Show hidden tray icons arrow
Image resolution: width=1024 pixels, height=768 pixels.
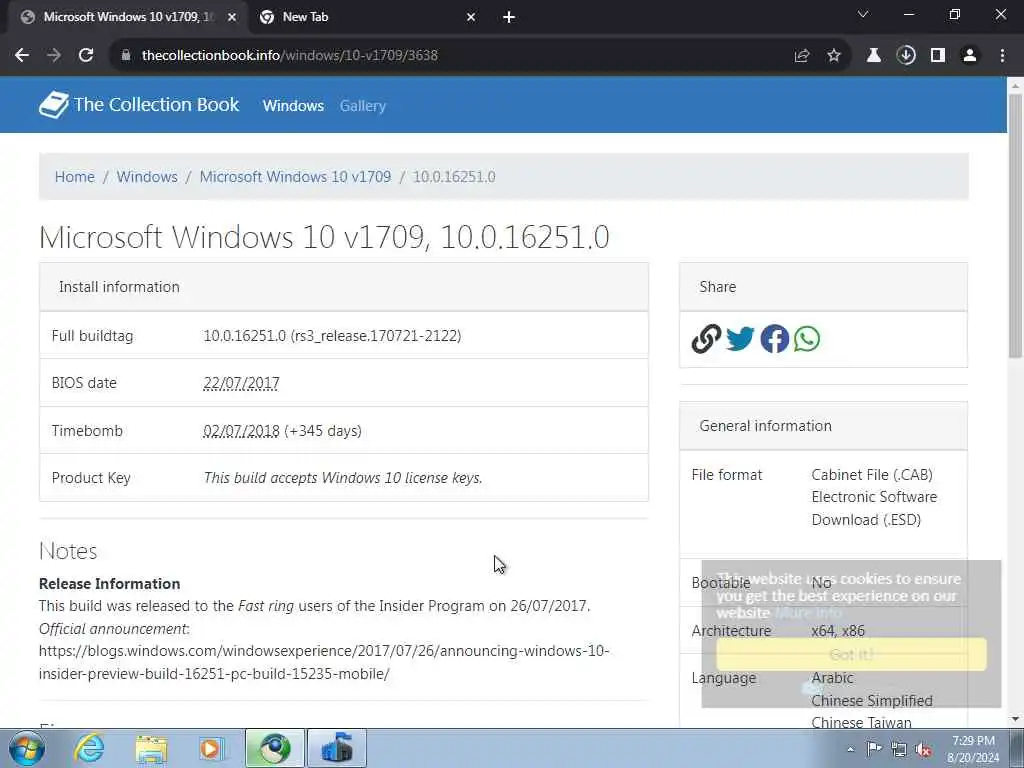[x=850, y=750]
